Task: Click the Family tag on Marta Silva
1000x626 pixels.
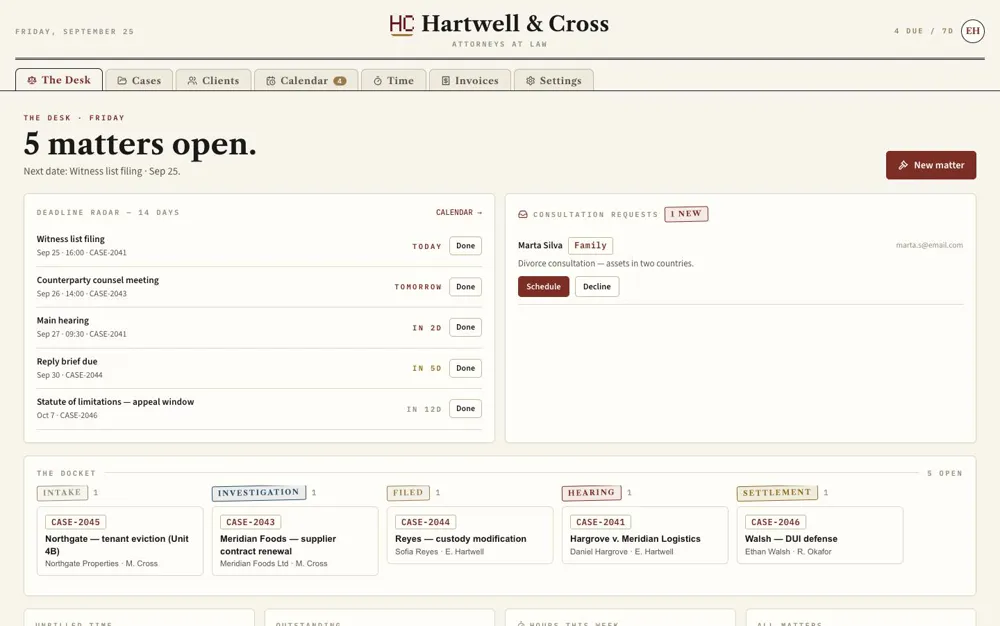Action: pos(591,245)
